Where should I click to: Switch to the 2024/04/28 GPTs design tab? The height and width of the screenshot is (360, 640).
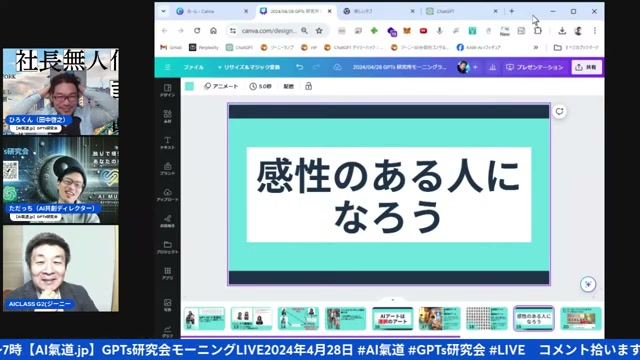tap(296, 11)
